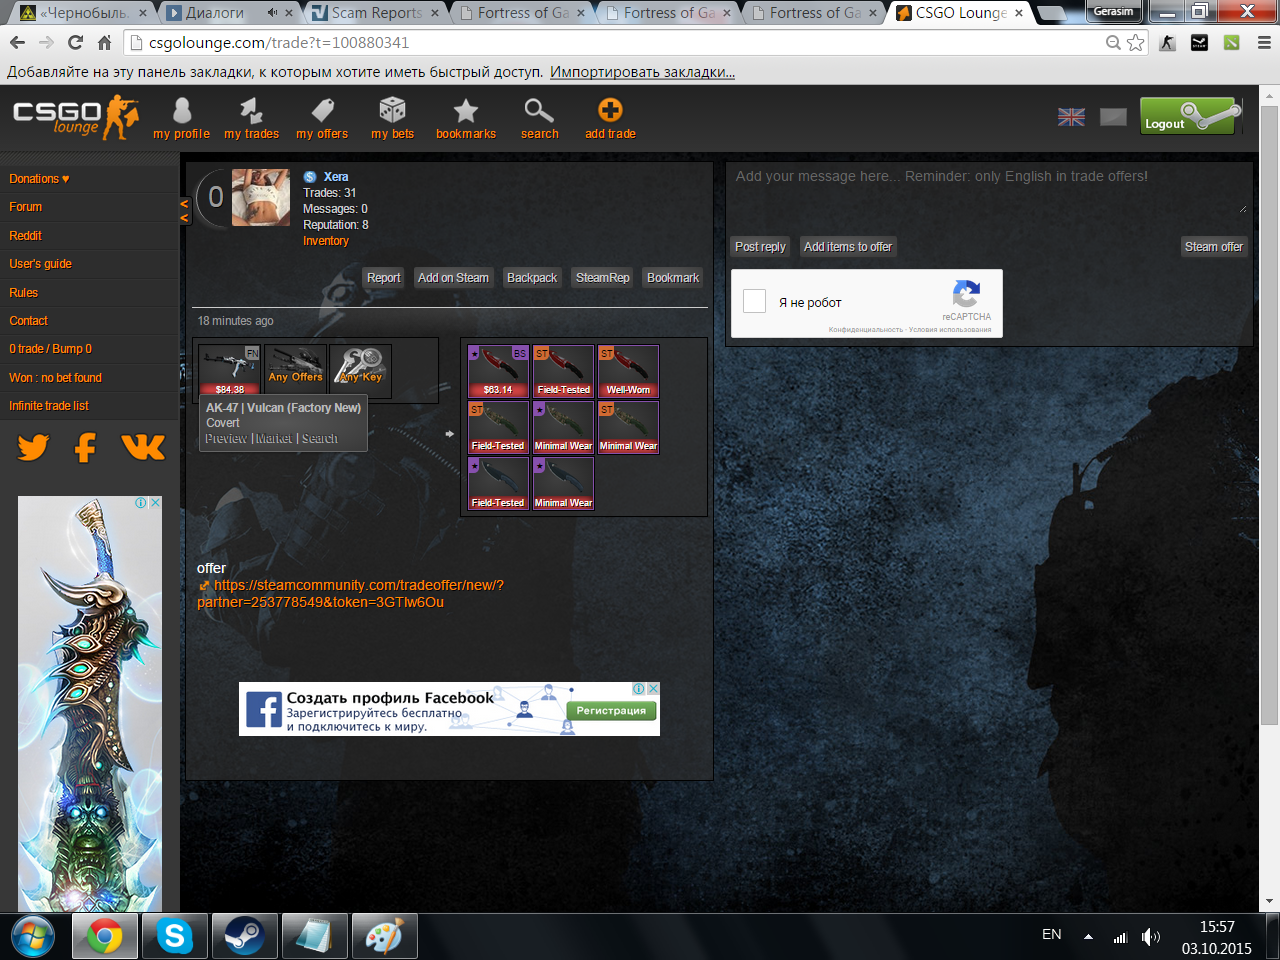Open Xera's Inventory link

[326, 241]
